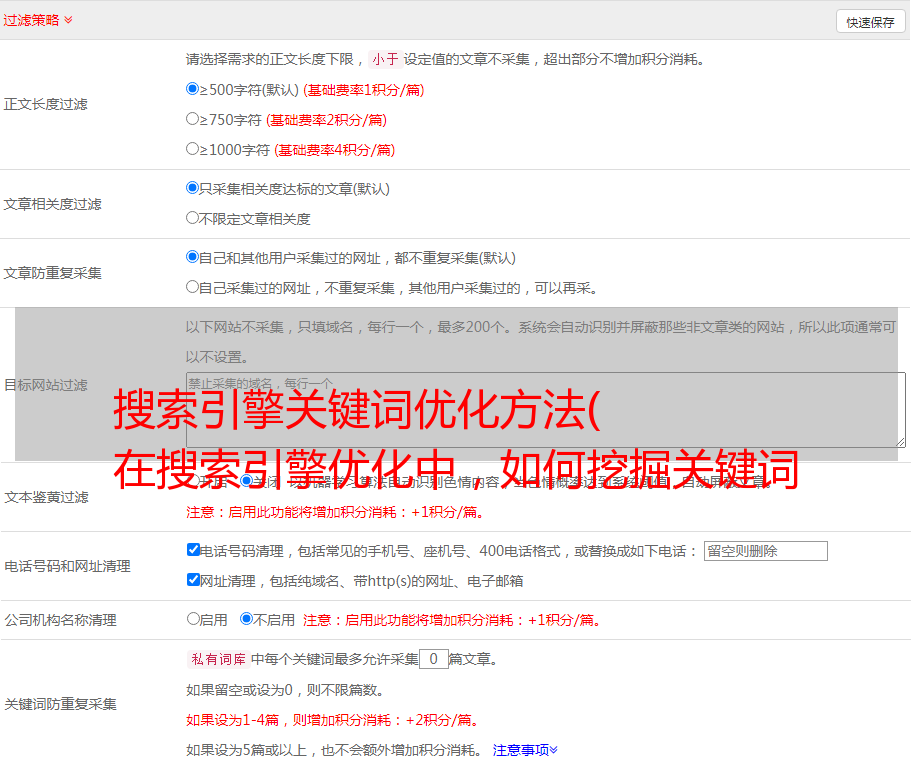Screen dimensions: 912x768
Task: Choose the ≥750字符 length filter
Action: [x=193, y=119]
